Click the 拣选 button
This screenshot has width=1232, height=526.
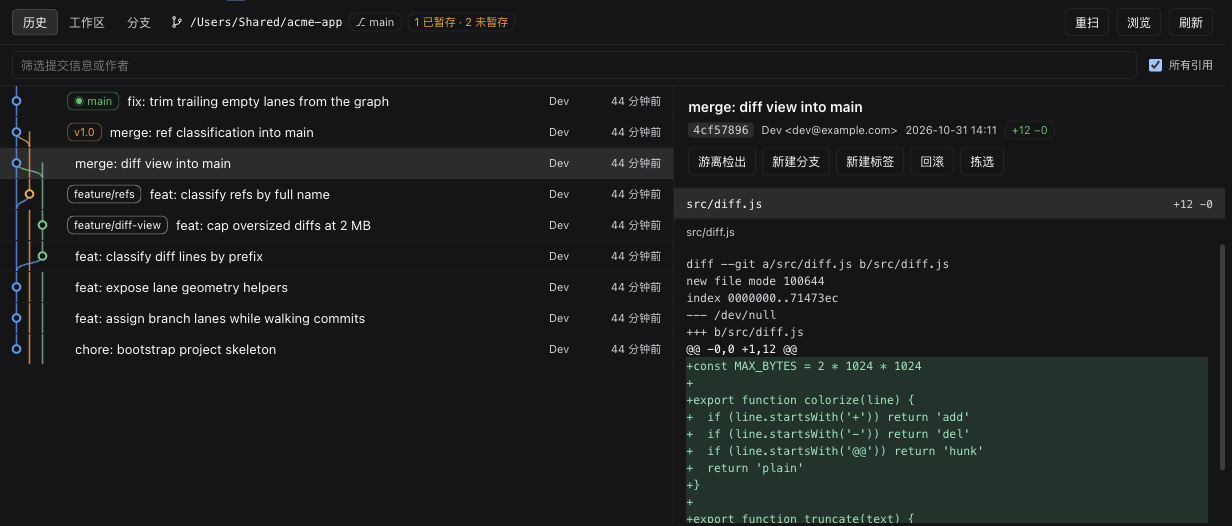[982, 161]
